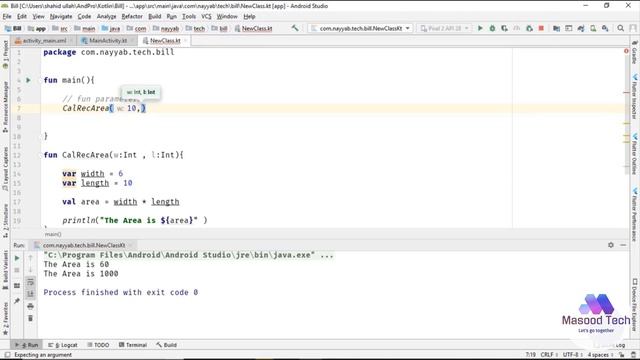The image size is (640, 360).
Task: Click the gutter run arrow beside main()
Action: click(x=28, y=80)
